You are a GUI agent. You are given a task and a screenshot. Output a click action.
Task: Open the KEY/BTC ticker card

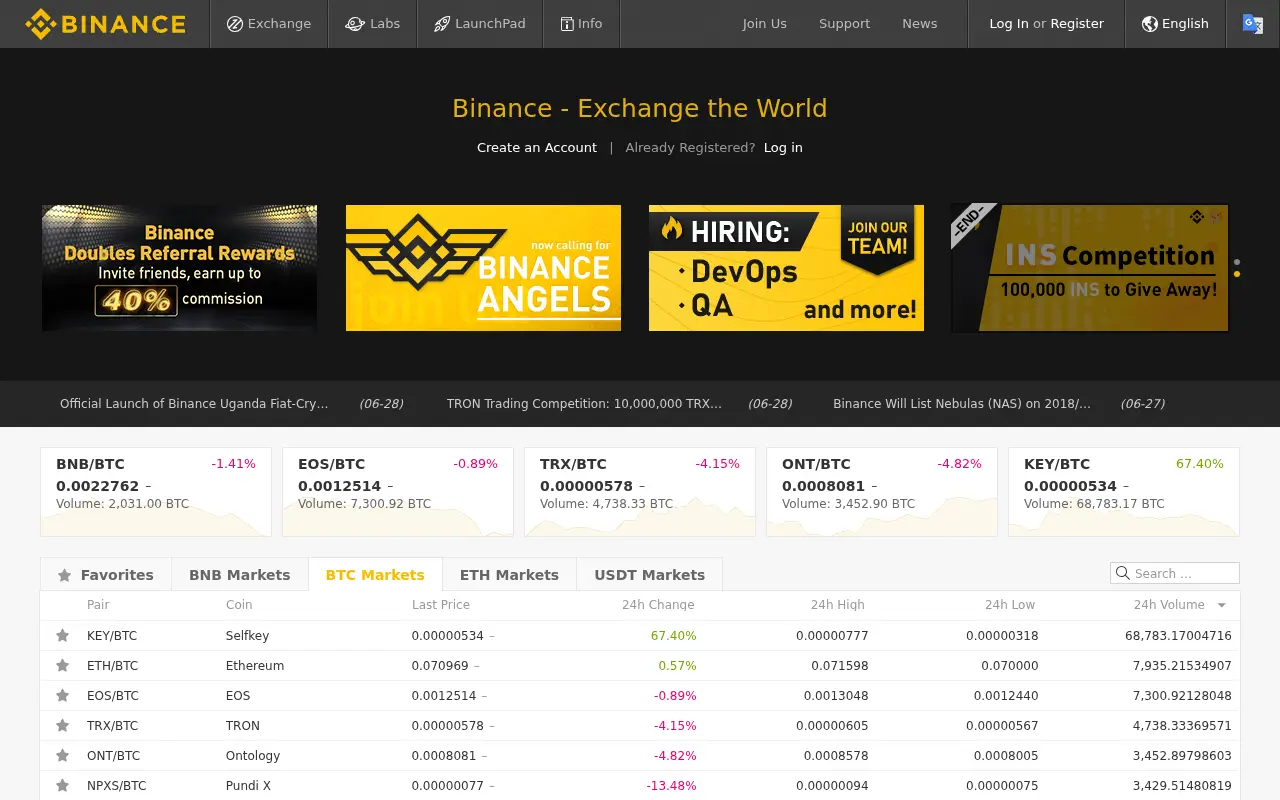(1124, 492)
